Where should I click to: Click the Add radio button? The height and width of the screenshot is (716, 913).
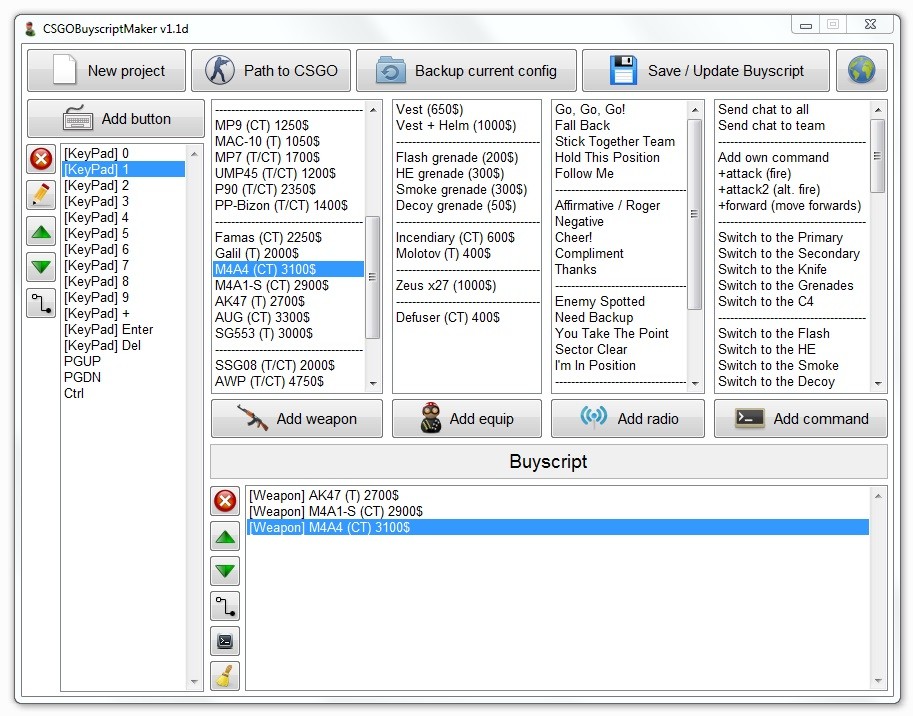[627, 419]
